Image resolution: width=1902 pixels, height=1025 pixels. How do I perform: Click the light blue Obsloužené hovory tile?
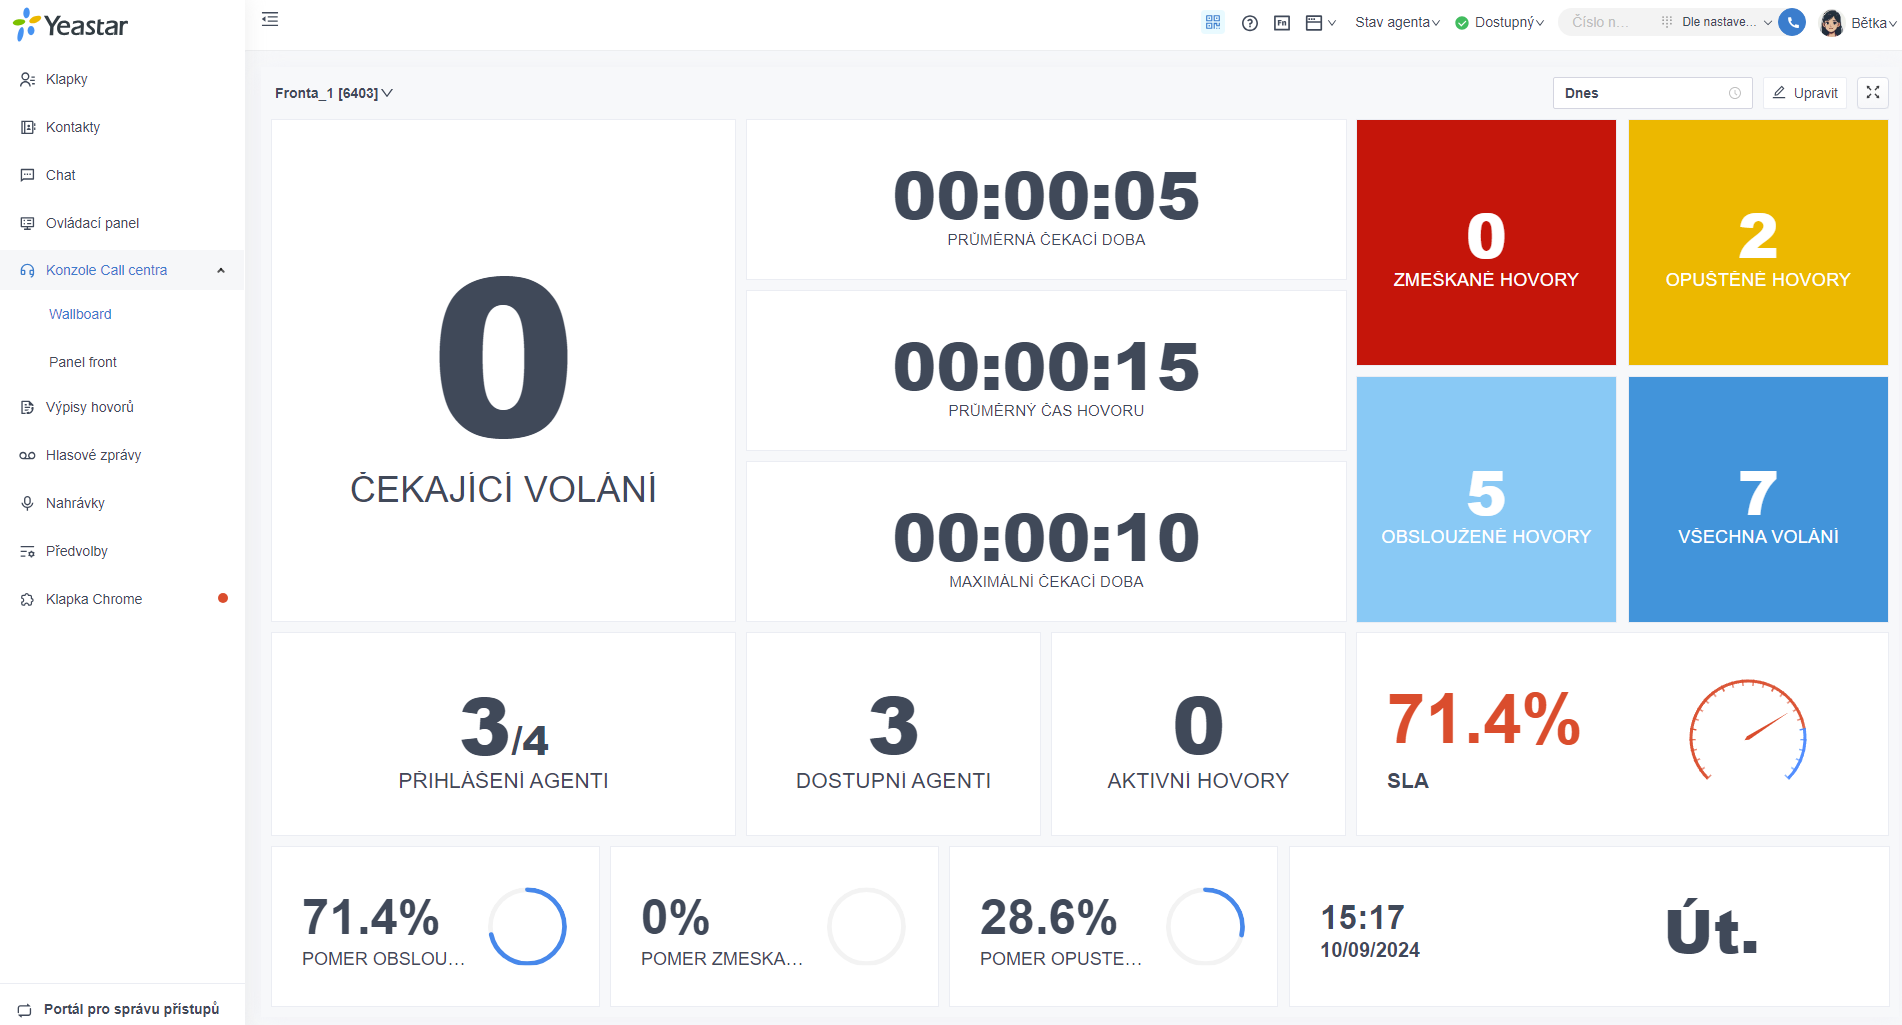click(1486, 499)
